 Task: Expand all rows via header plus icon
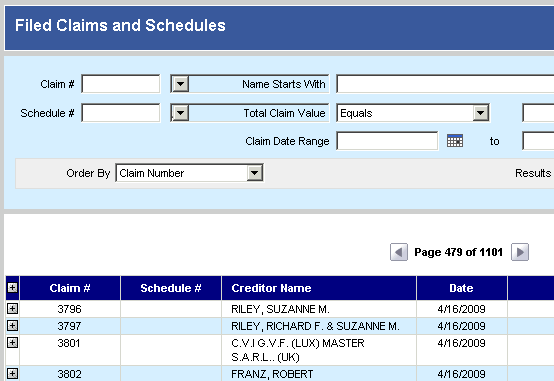click(12, 288)
